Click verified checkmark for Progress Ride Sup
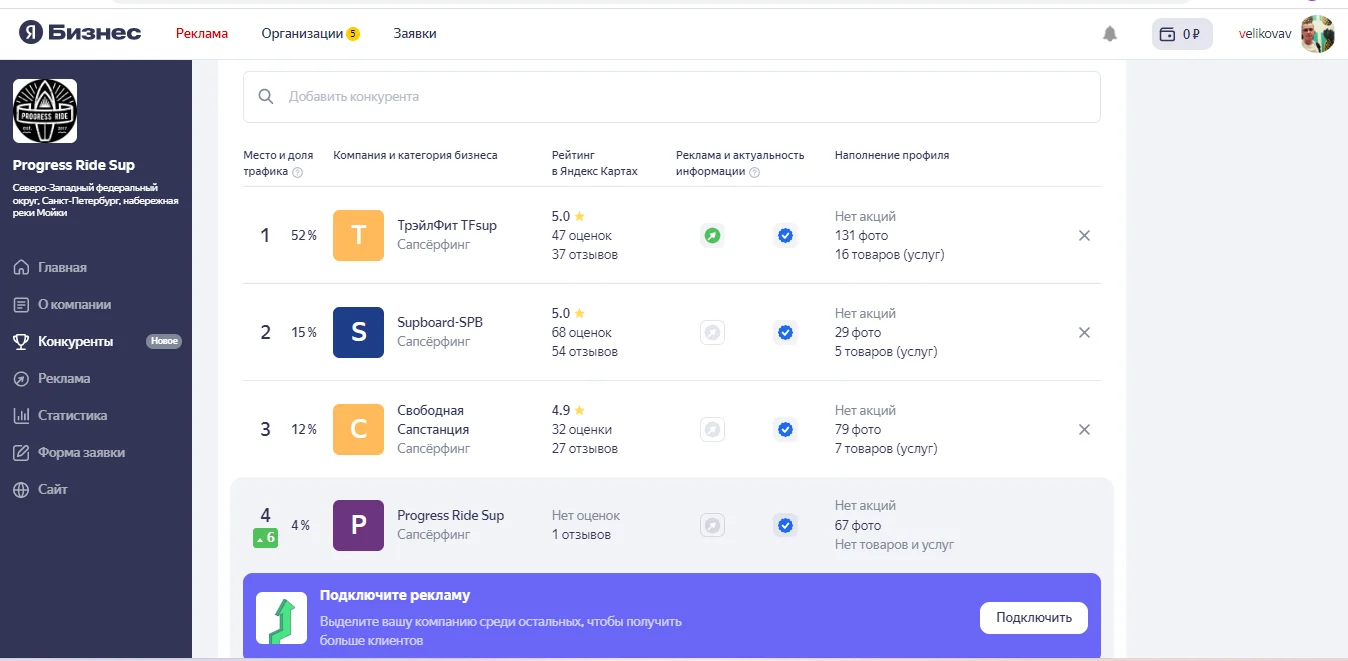This screenshot has width=1348, height=661. click(785, 526)
